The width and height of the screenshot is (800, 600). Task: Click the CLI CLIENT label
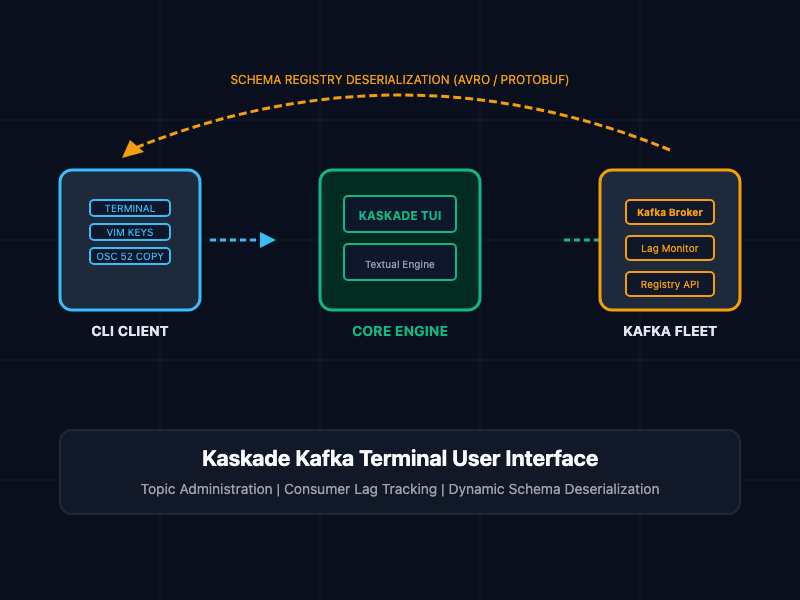[130, 331]
